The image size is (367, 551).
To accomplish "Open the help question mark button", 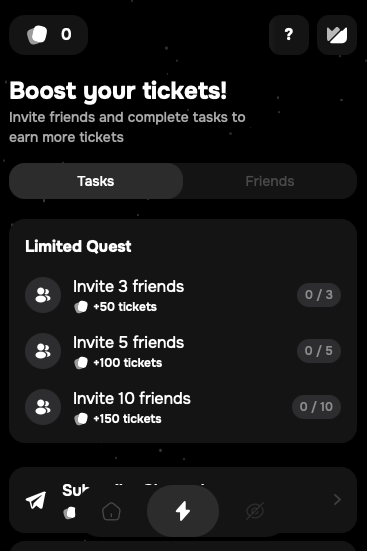I will (289, 35).
